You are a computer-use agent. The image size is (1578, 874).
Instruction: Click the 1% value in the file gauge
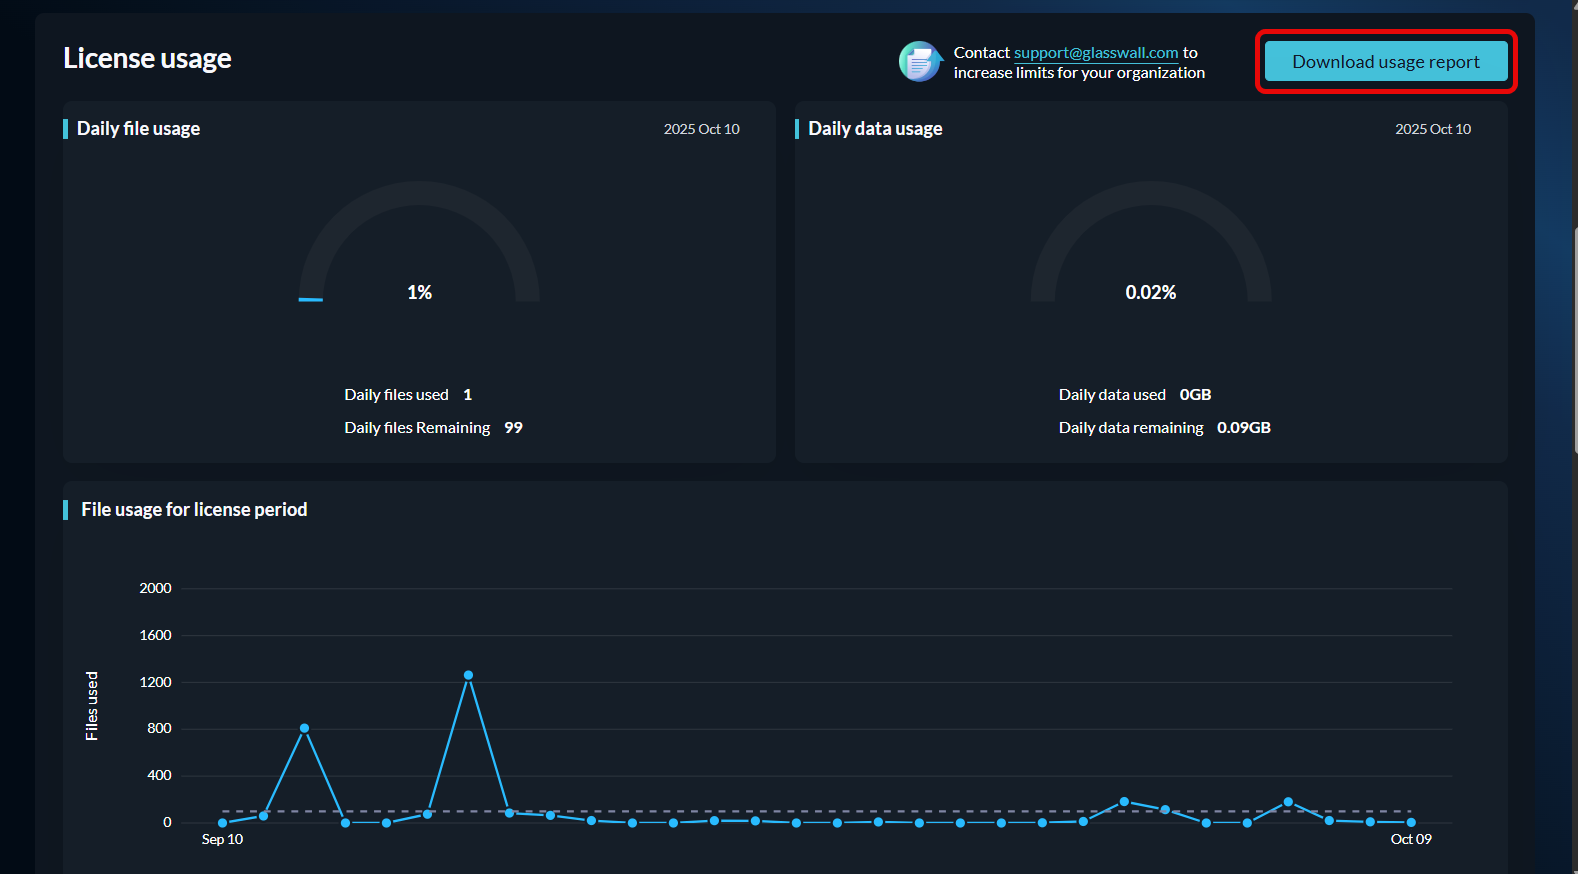[x=419, y=292]
